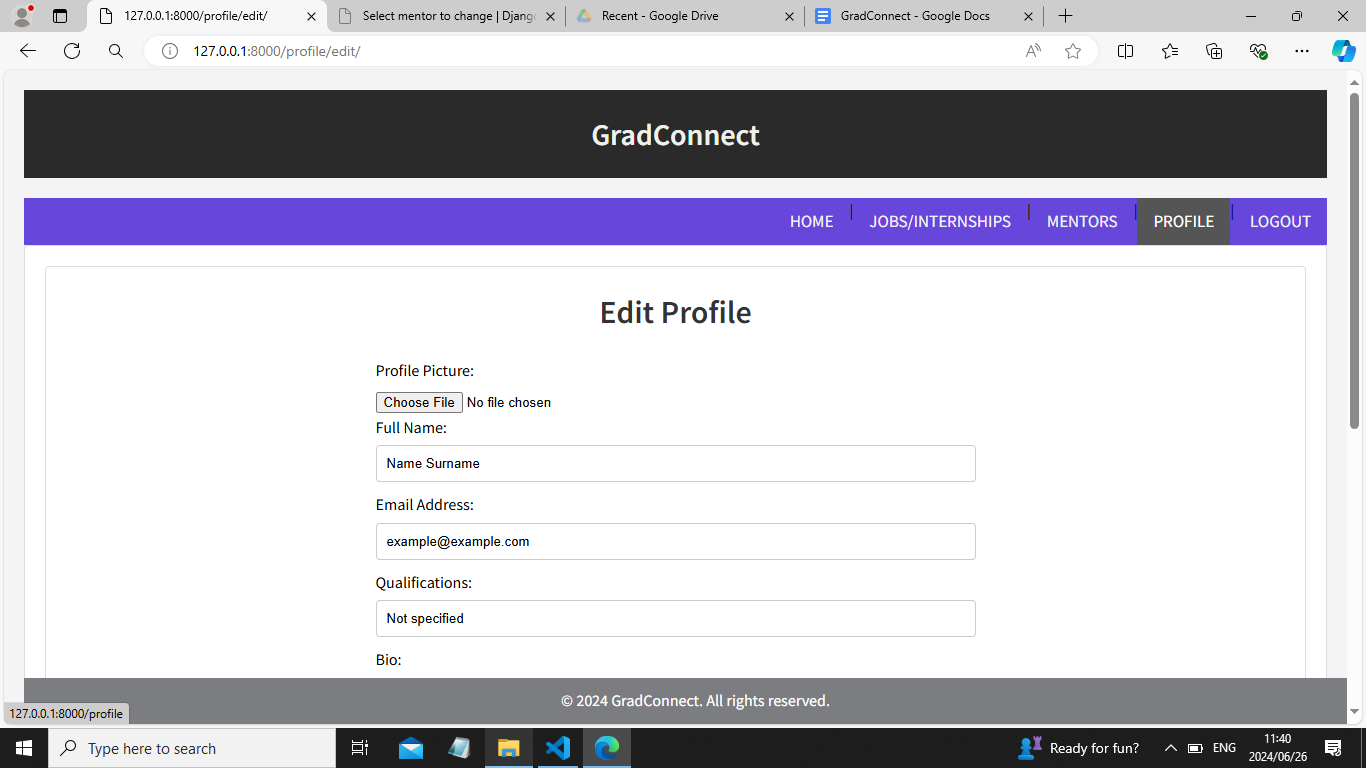This screenshot has height=768, width=1366.
Task: Open the Edge settings and more menu
Action: coord(1301,50)
